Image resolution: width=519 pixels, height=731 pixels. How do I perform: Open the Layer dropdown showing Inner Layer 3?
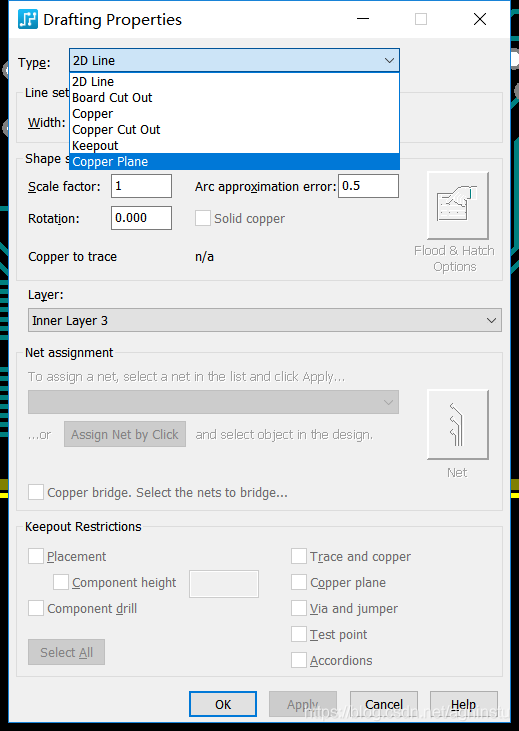tap(265, 320)
